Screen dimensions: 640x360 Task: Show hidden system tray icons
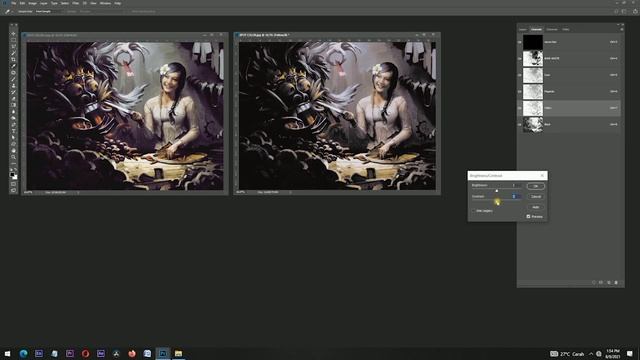point(591,354)
